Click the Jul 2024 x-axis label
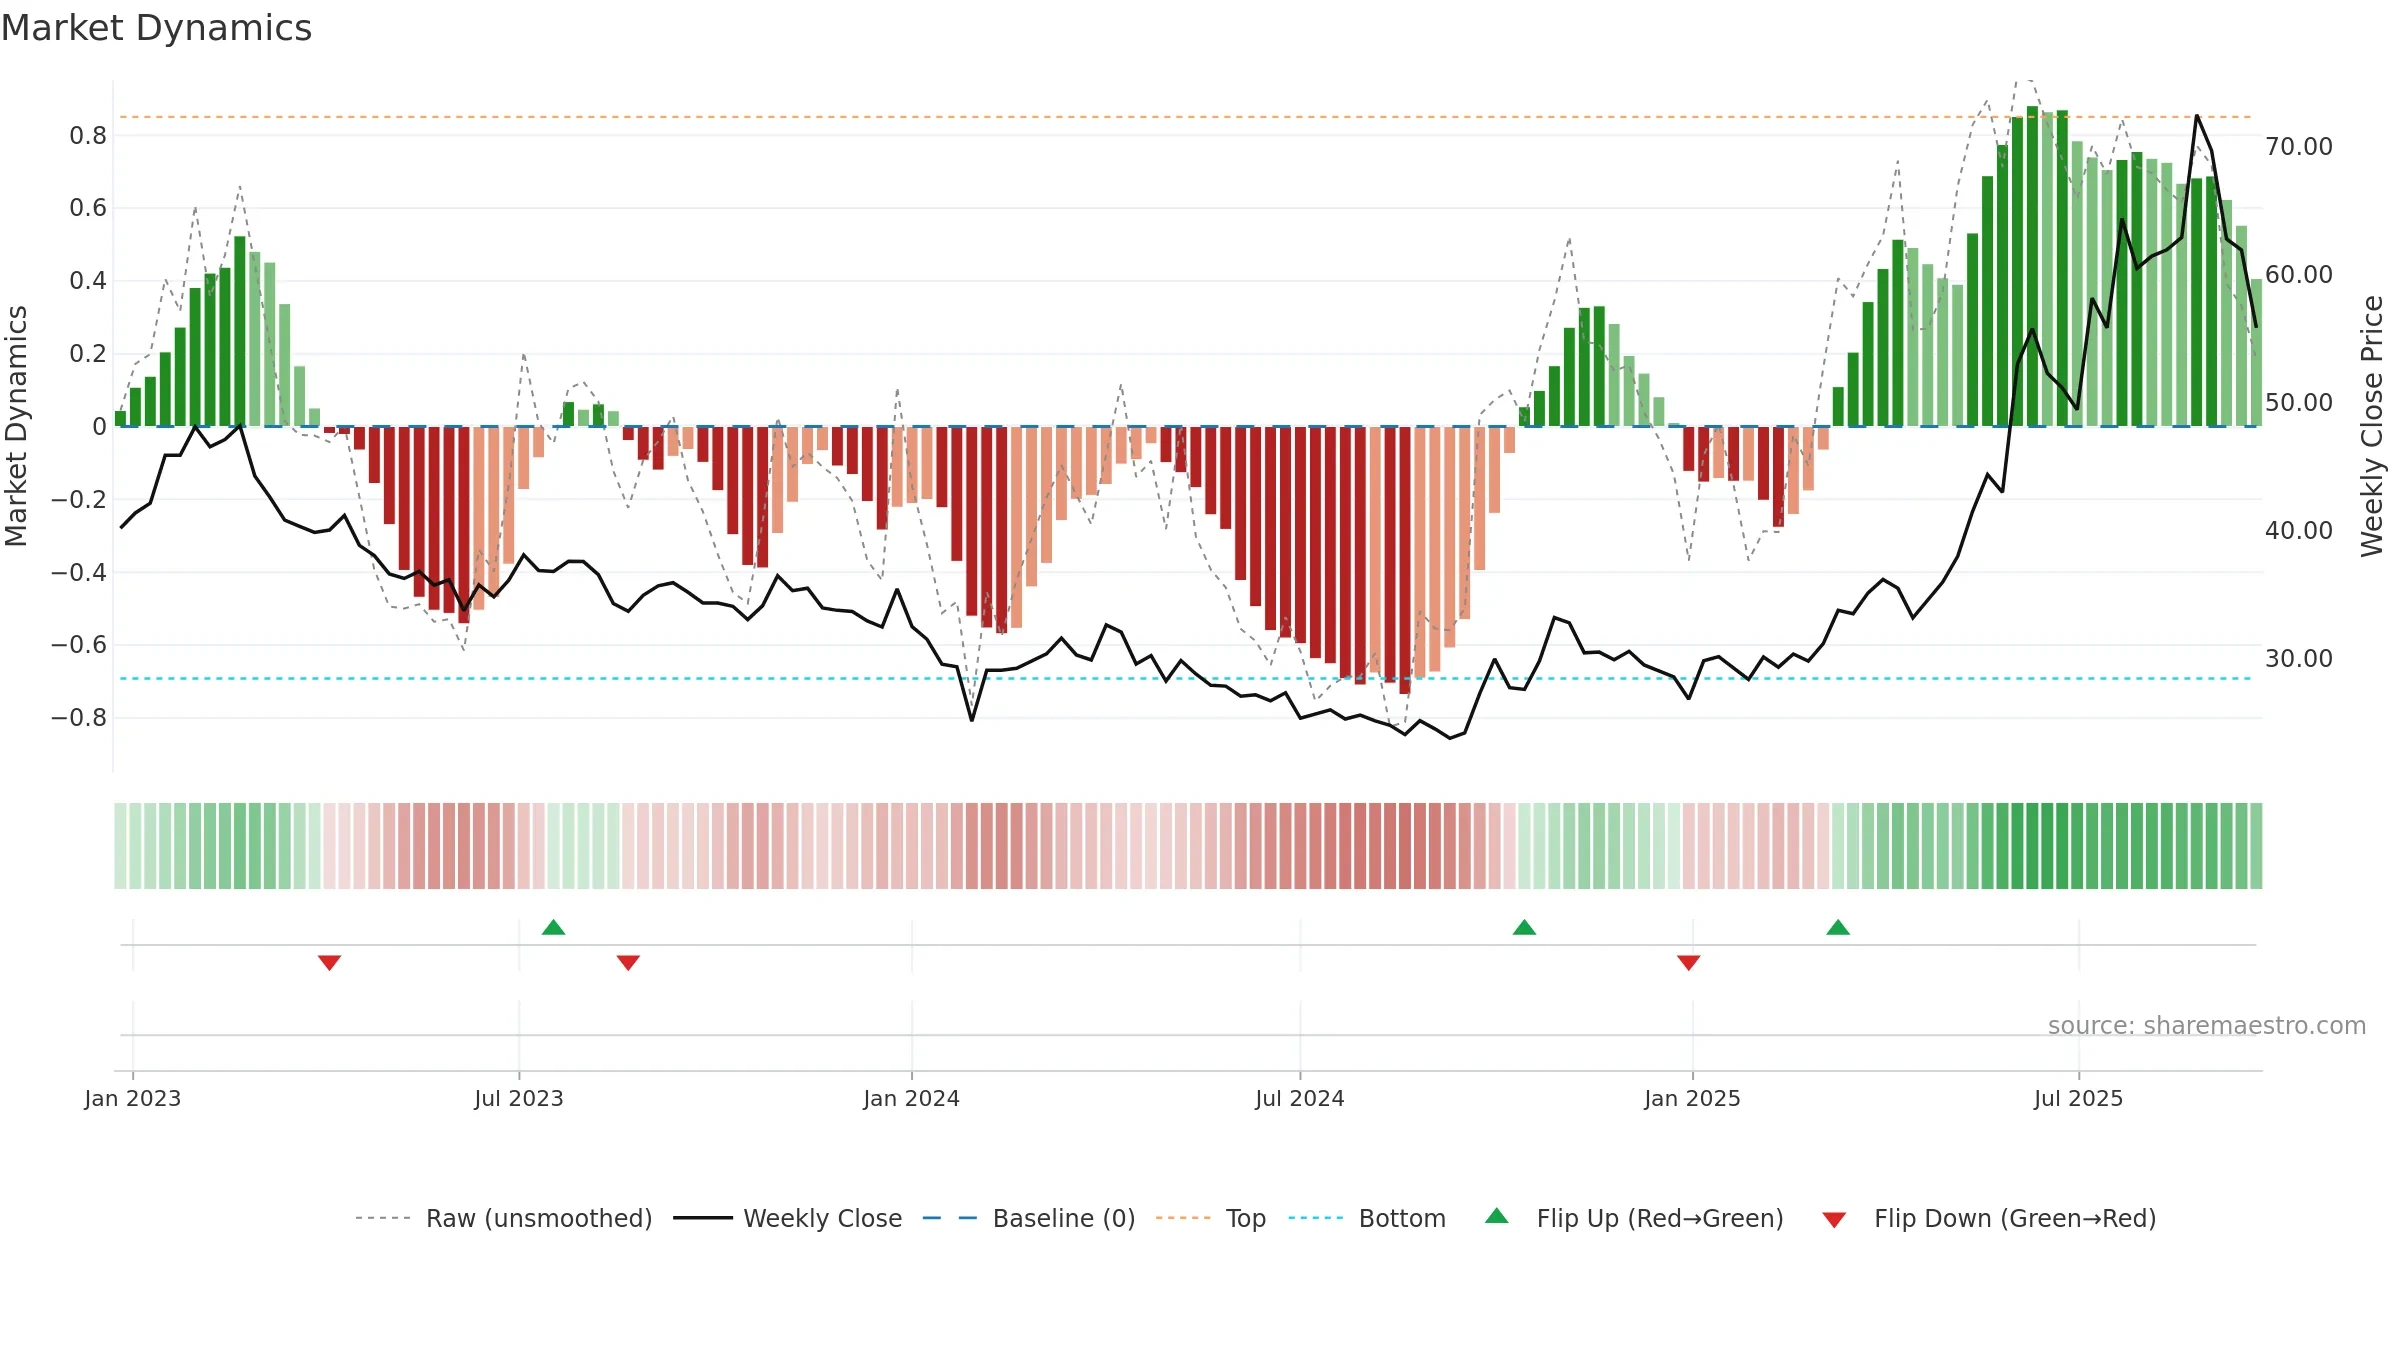This screenshot has height=1350, width=2400. pos(1300,1098)
